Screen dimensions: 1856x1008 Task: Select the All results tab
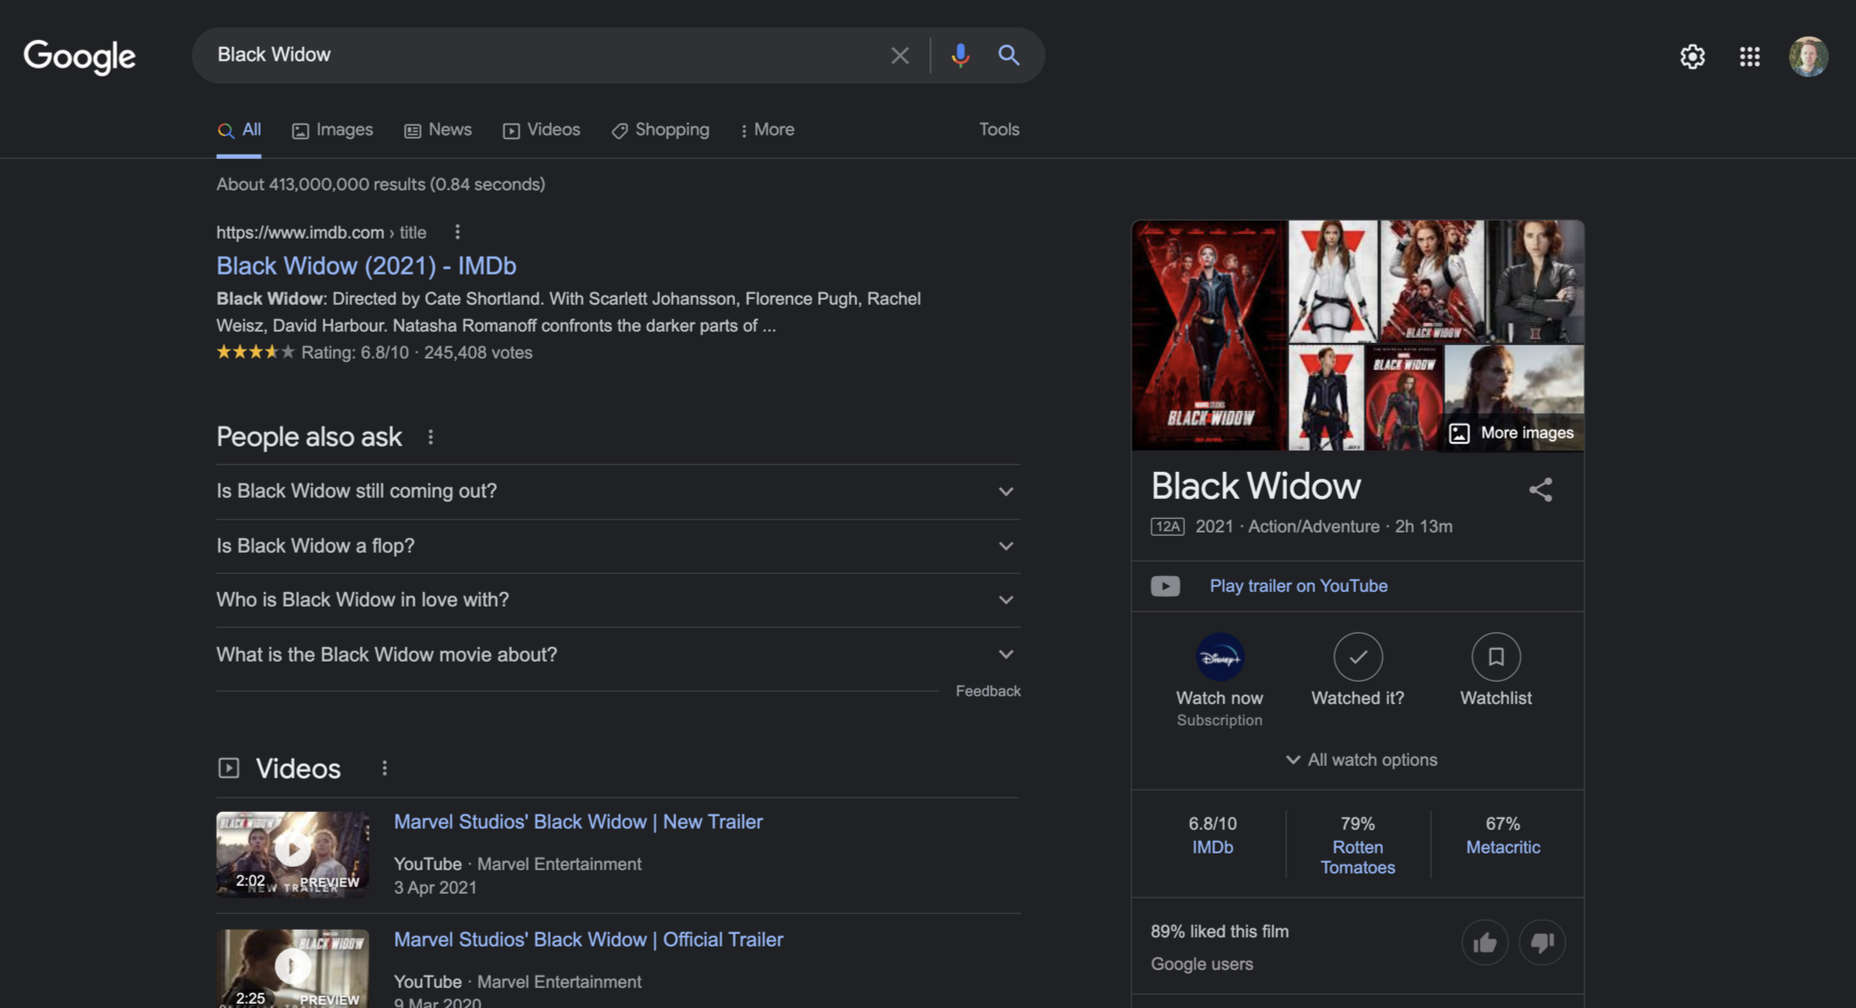(x=239, y=130)
